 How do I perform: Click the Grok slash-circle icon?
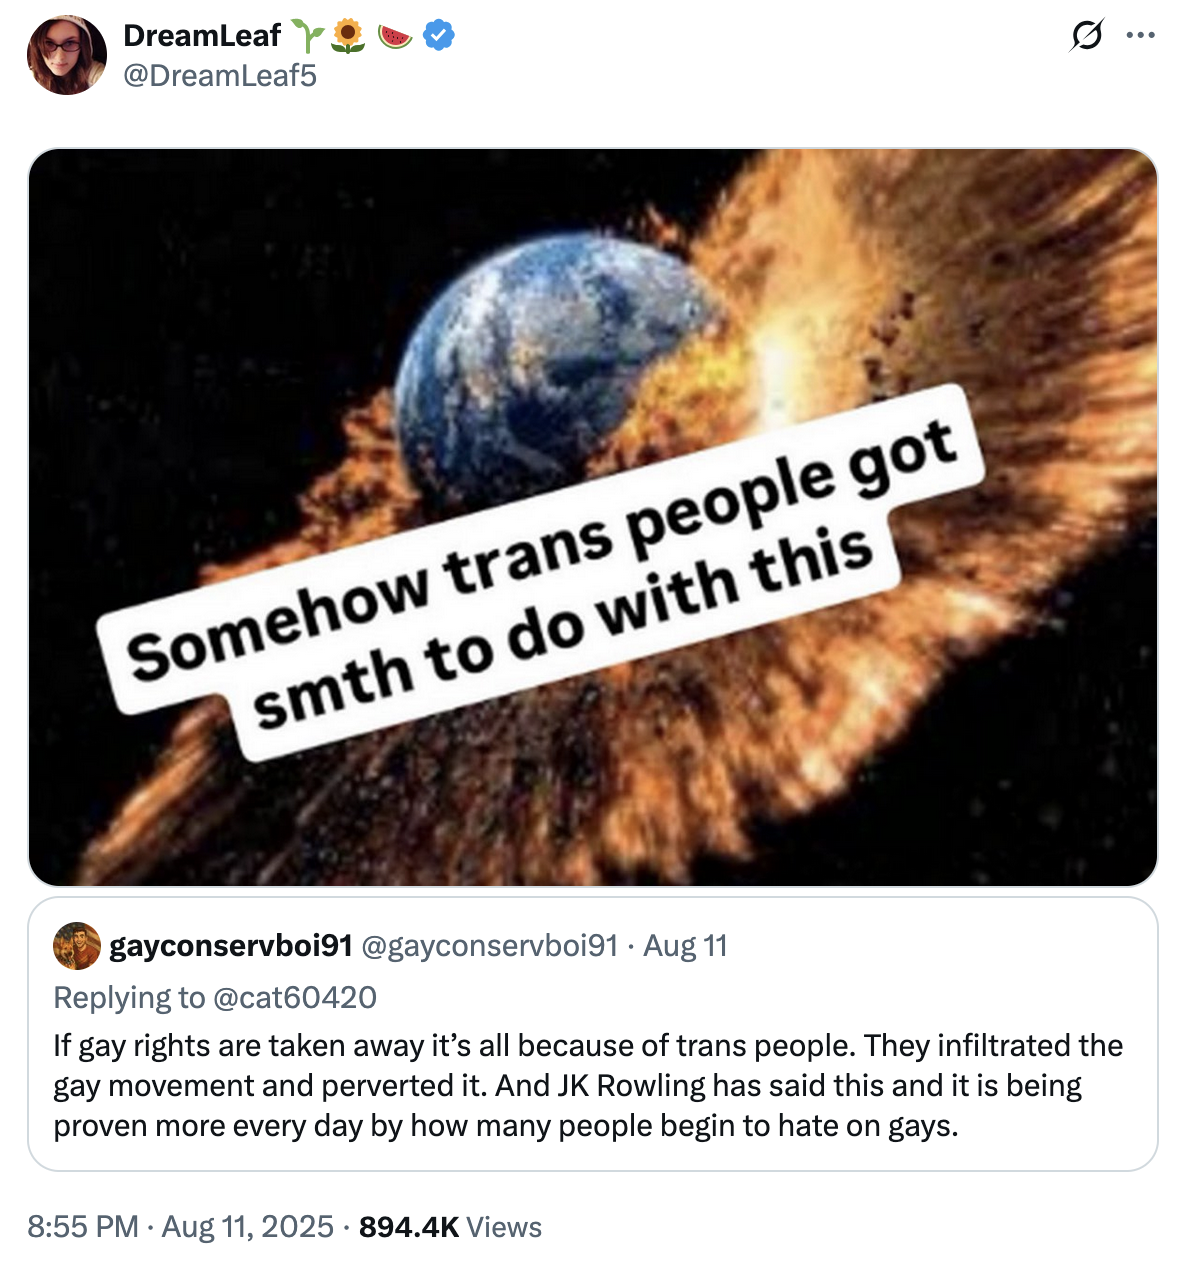coord(1087,37)
